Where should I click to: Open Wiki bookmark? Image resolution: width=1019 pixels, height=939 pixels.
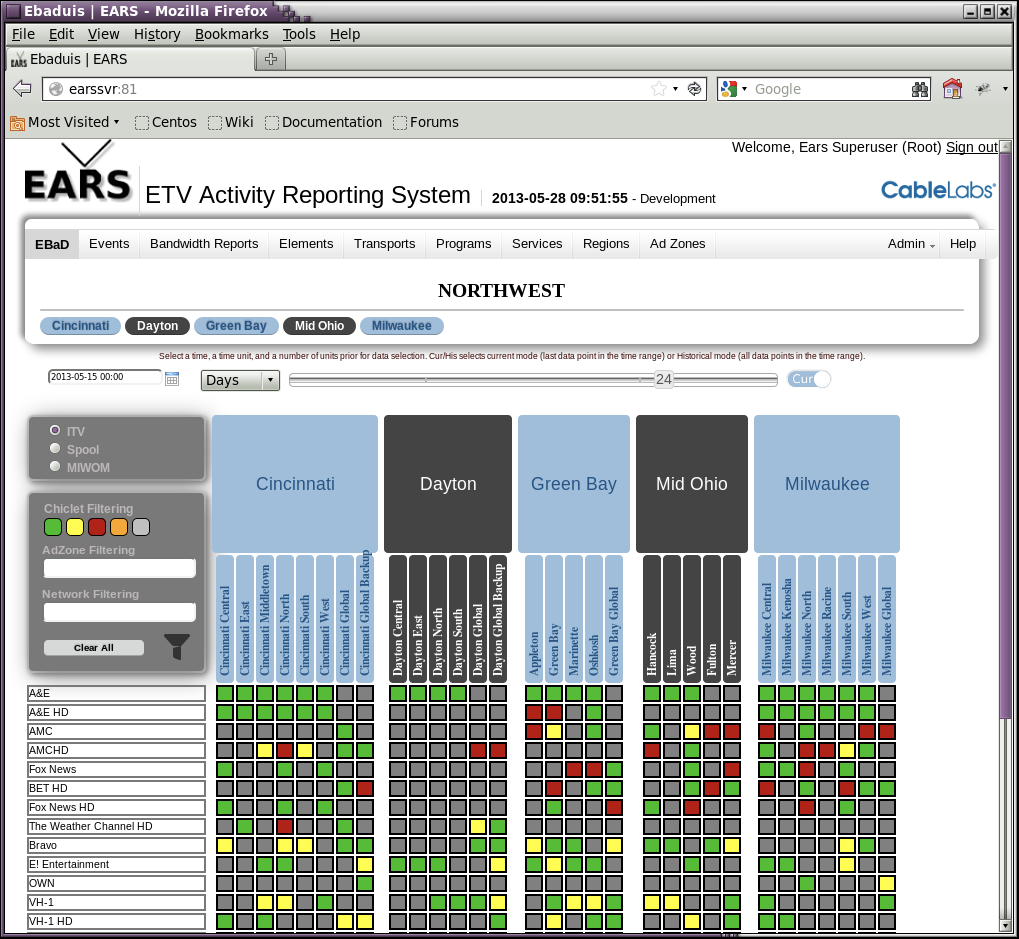click(x=231, y=122)
